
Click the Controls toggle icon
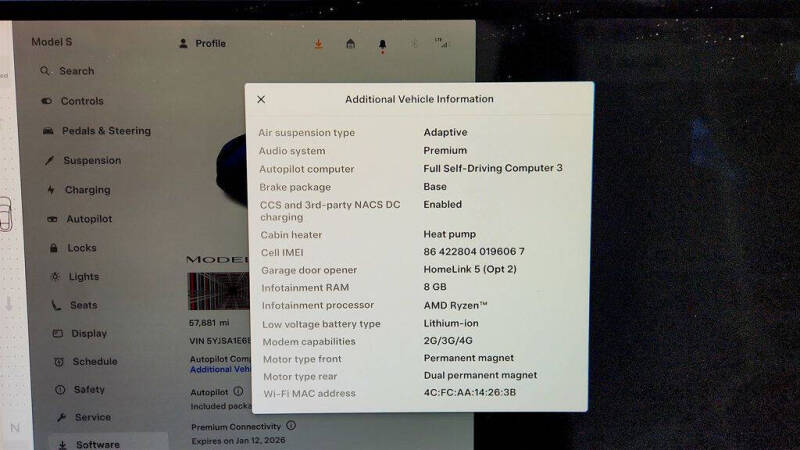(x=46, y=101)
